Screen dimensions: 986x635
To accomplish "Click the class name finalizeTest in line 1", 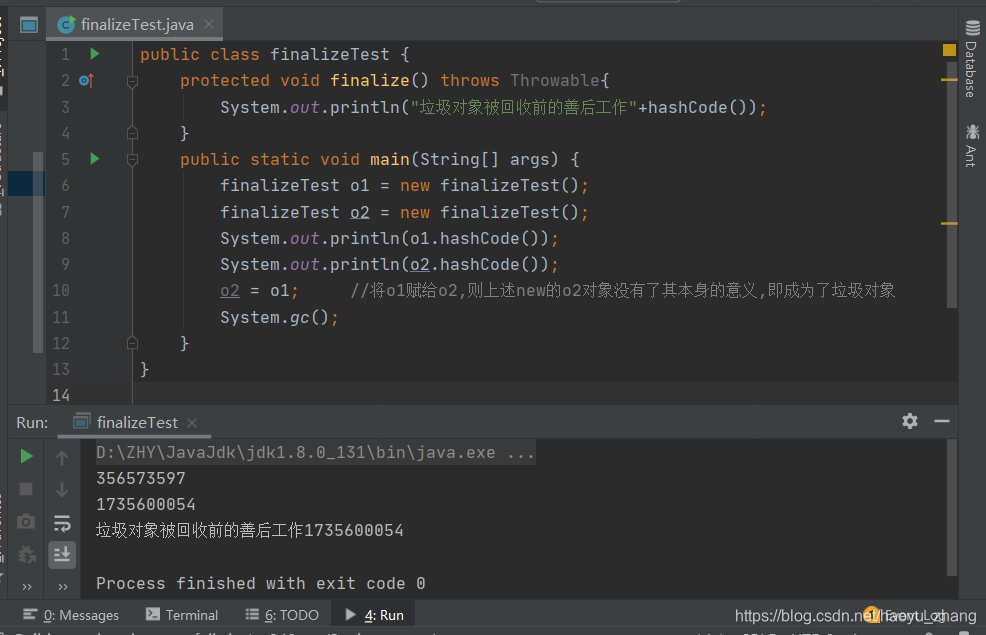I will tap(330, 54).
